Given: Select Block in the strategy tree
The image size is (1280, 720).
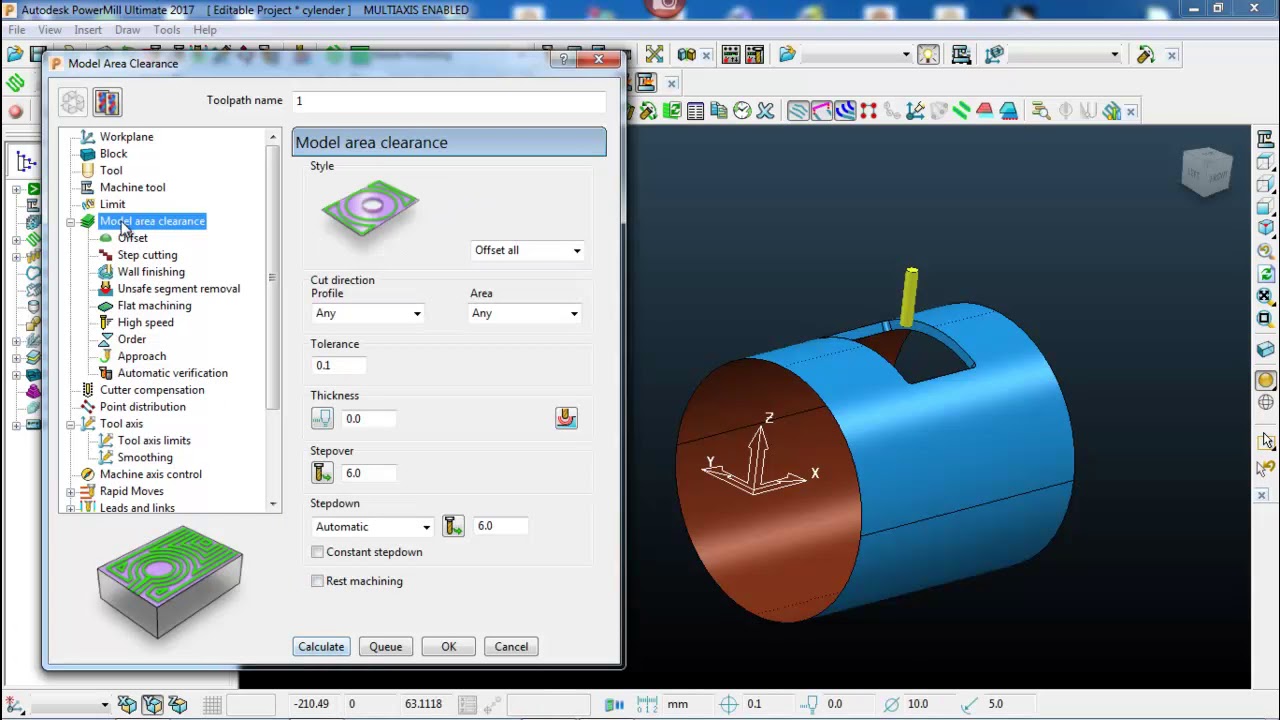Looking at the screenshot, I should pyautogui.click(x=113, y=154).
